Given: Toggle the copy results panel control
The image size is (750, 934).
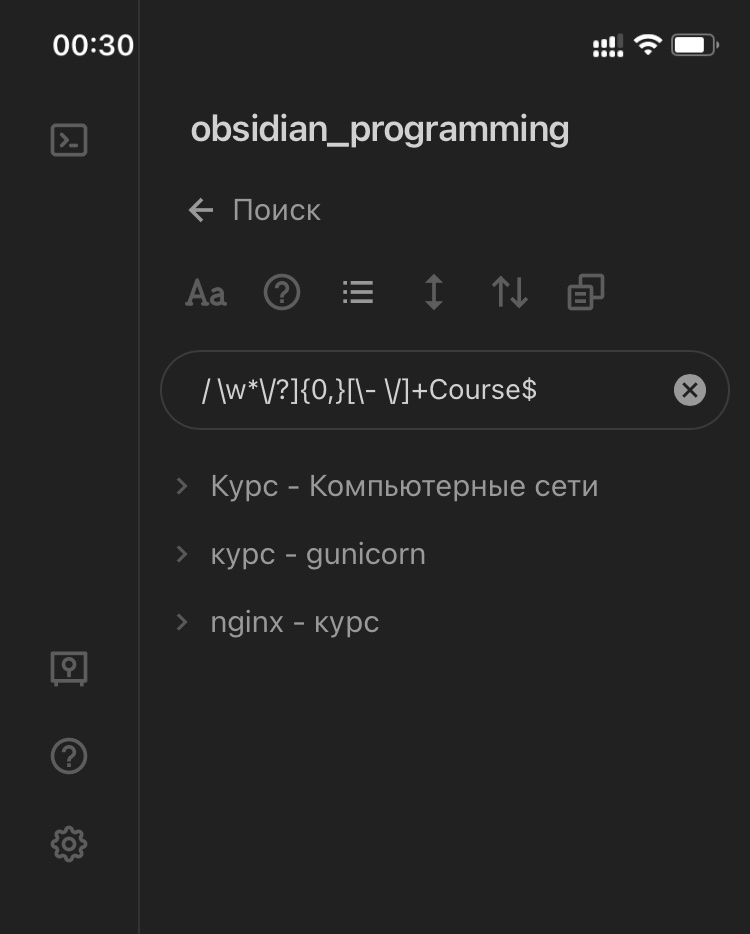Looking at the screenshot, I should [584, 292].
